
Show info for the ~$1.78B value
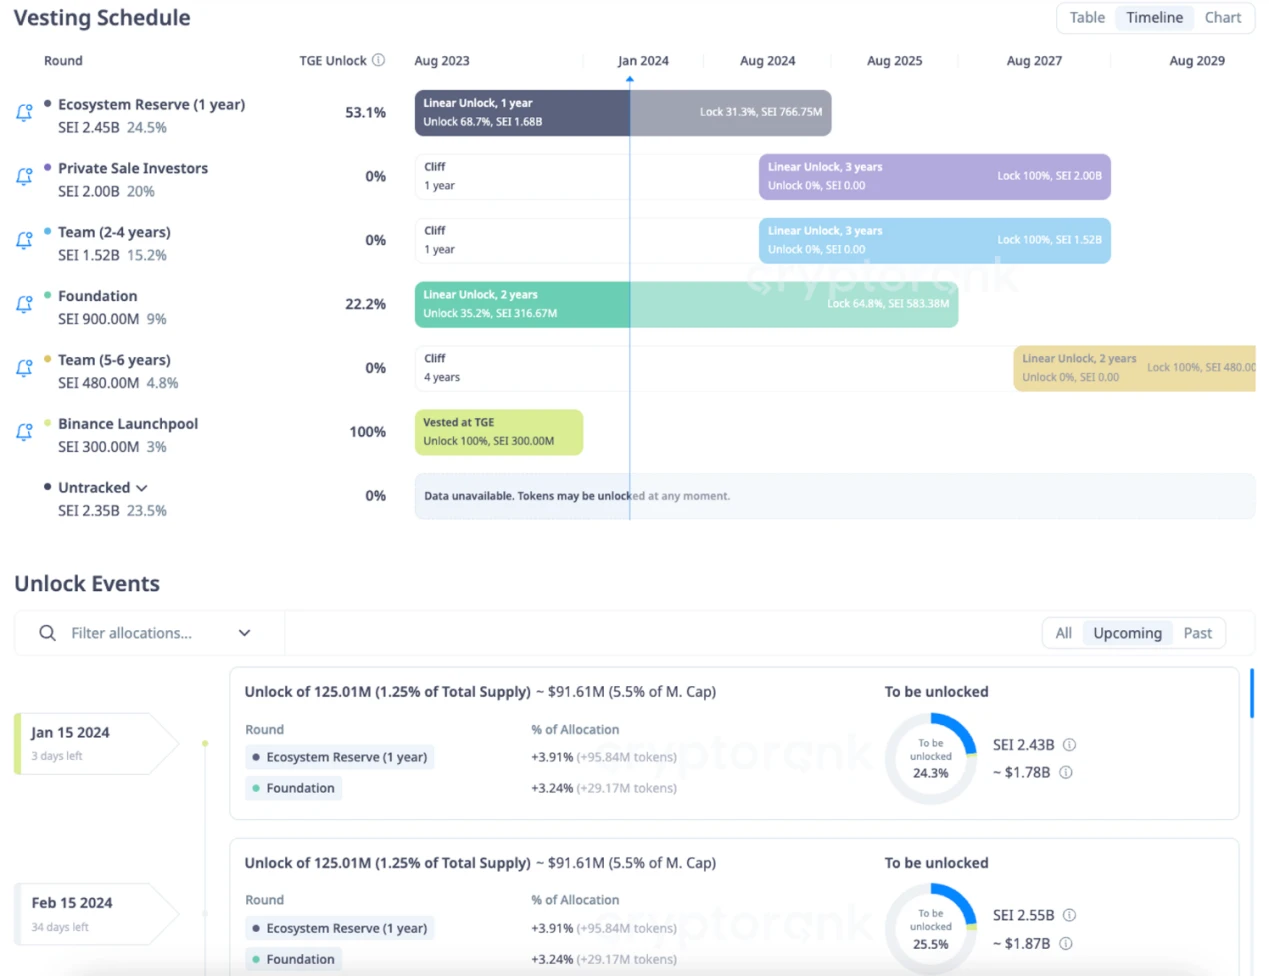click(1066, 772)
